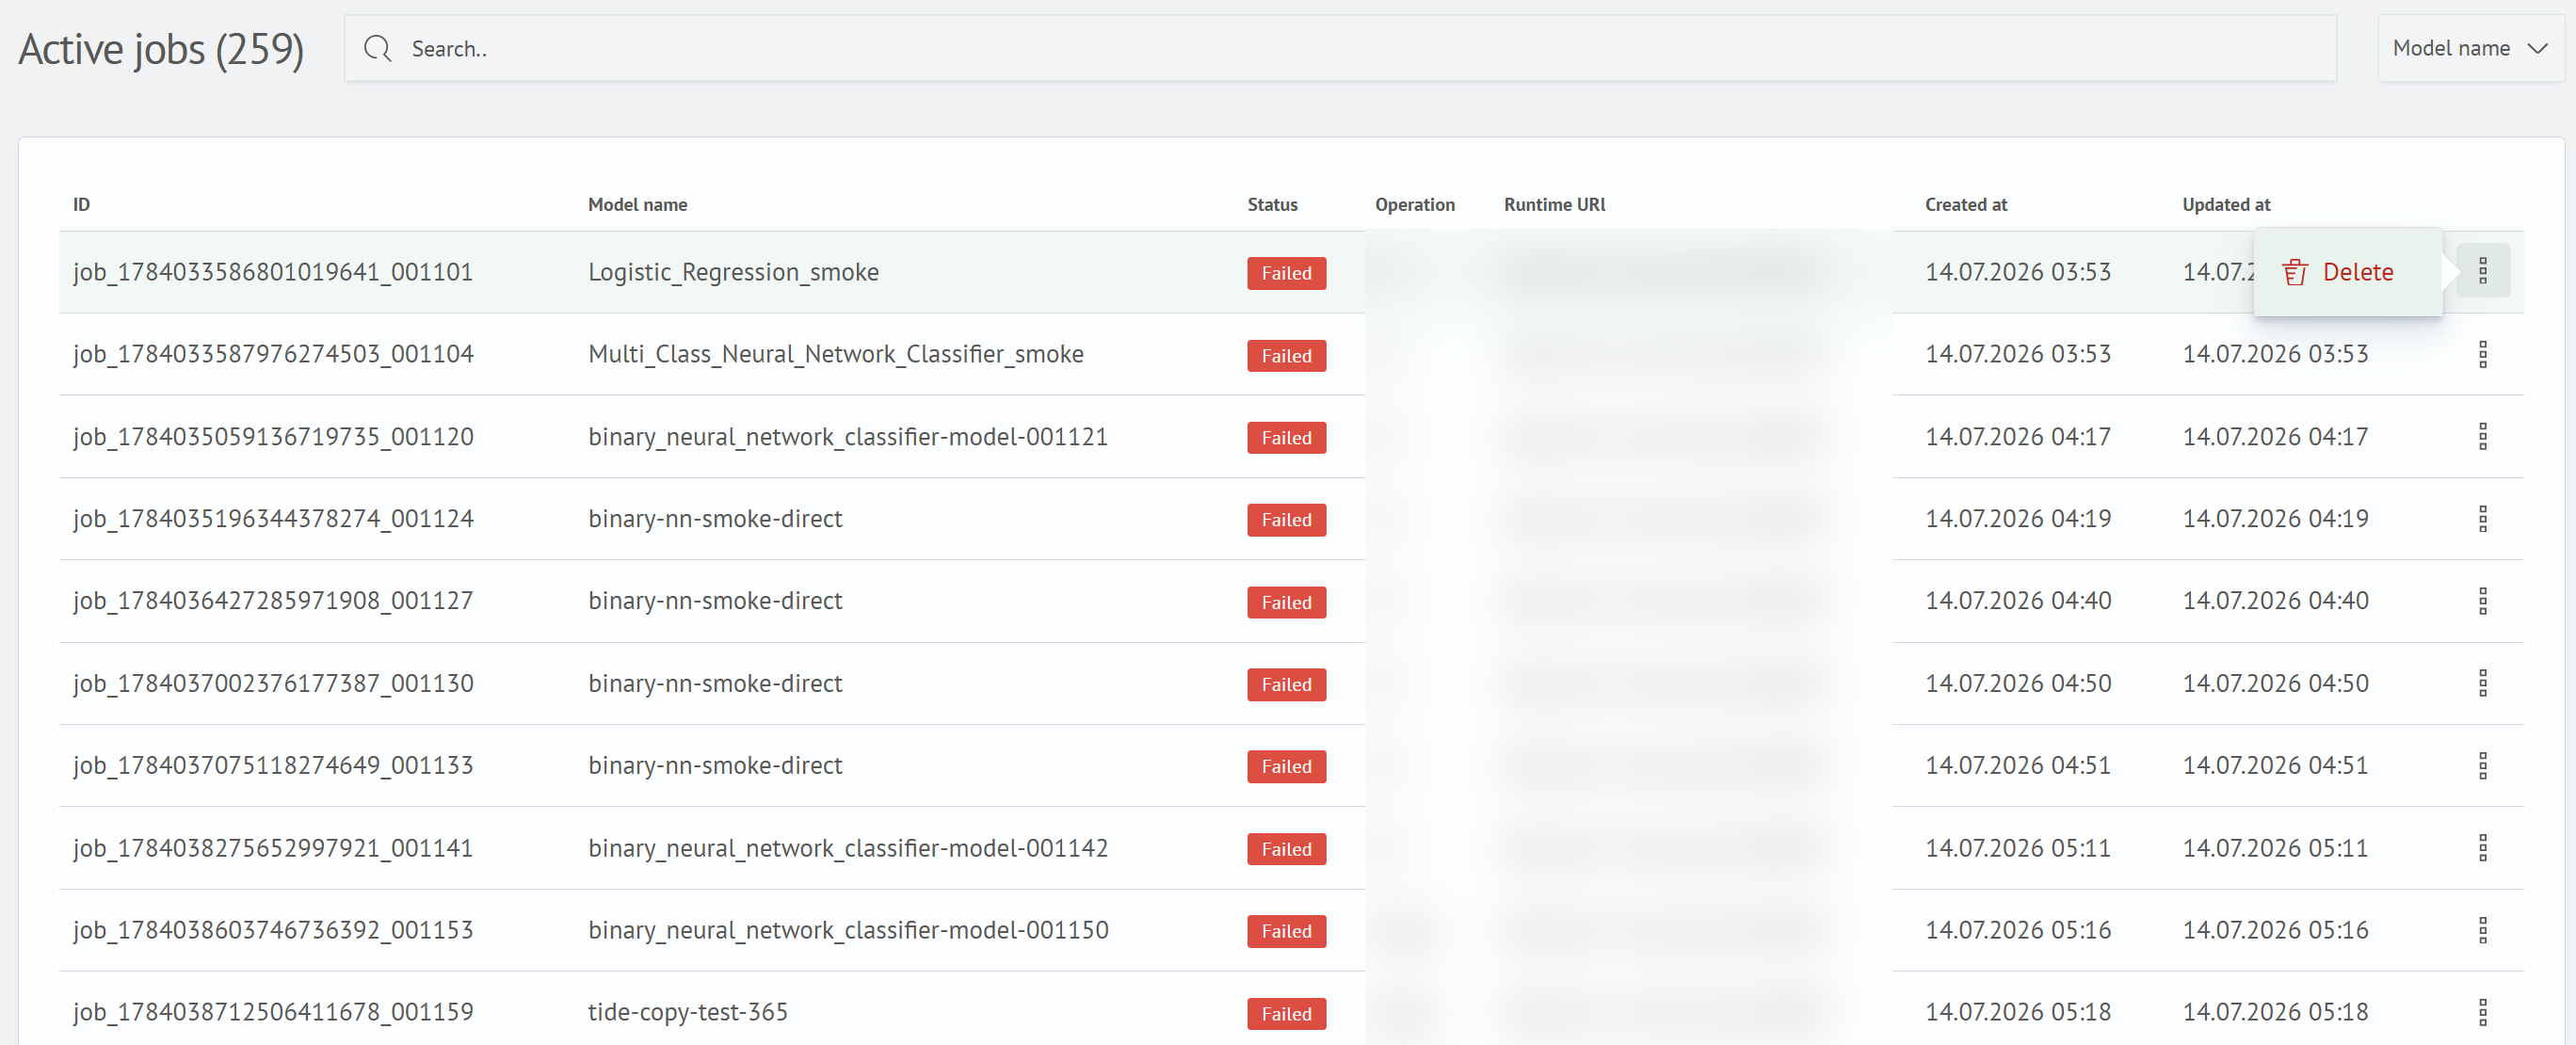Image resolution: width=2576 pixels, height=1045 pixels.
Task: Click Logistic_Regression_smoke model name
Action: point(733,272)
